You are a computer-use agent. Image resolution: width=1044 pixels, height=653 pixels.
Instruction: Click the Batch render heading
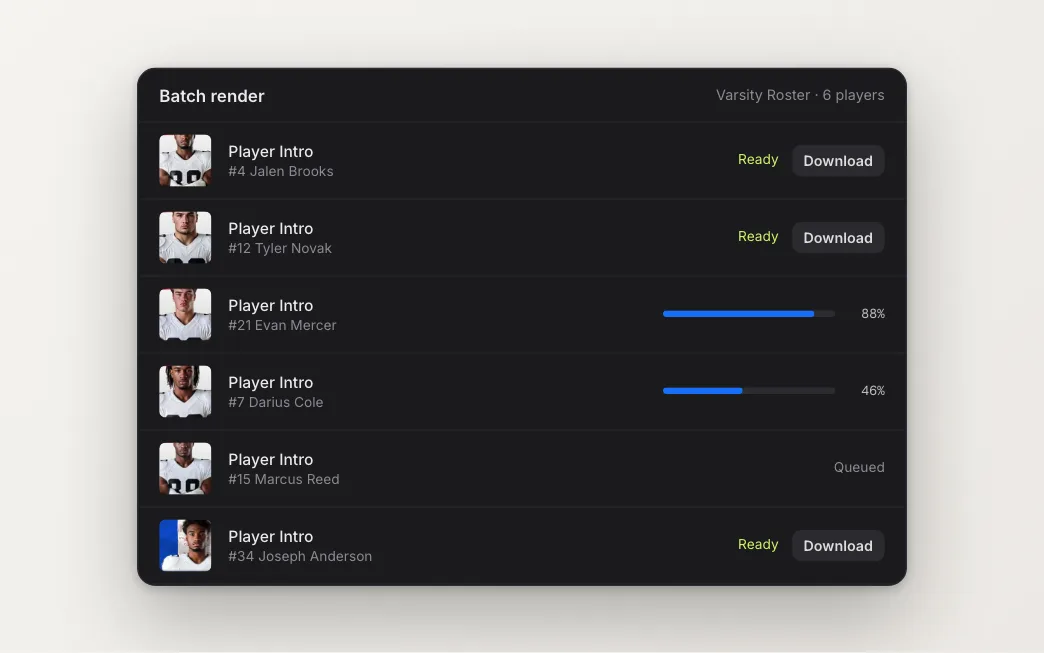click(x=212, y=96)
